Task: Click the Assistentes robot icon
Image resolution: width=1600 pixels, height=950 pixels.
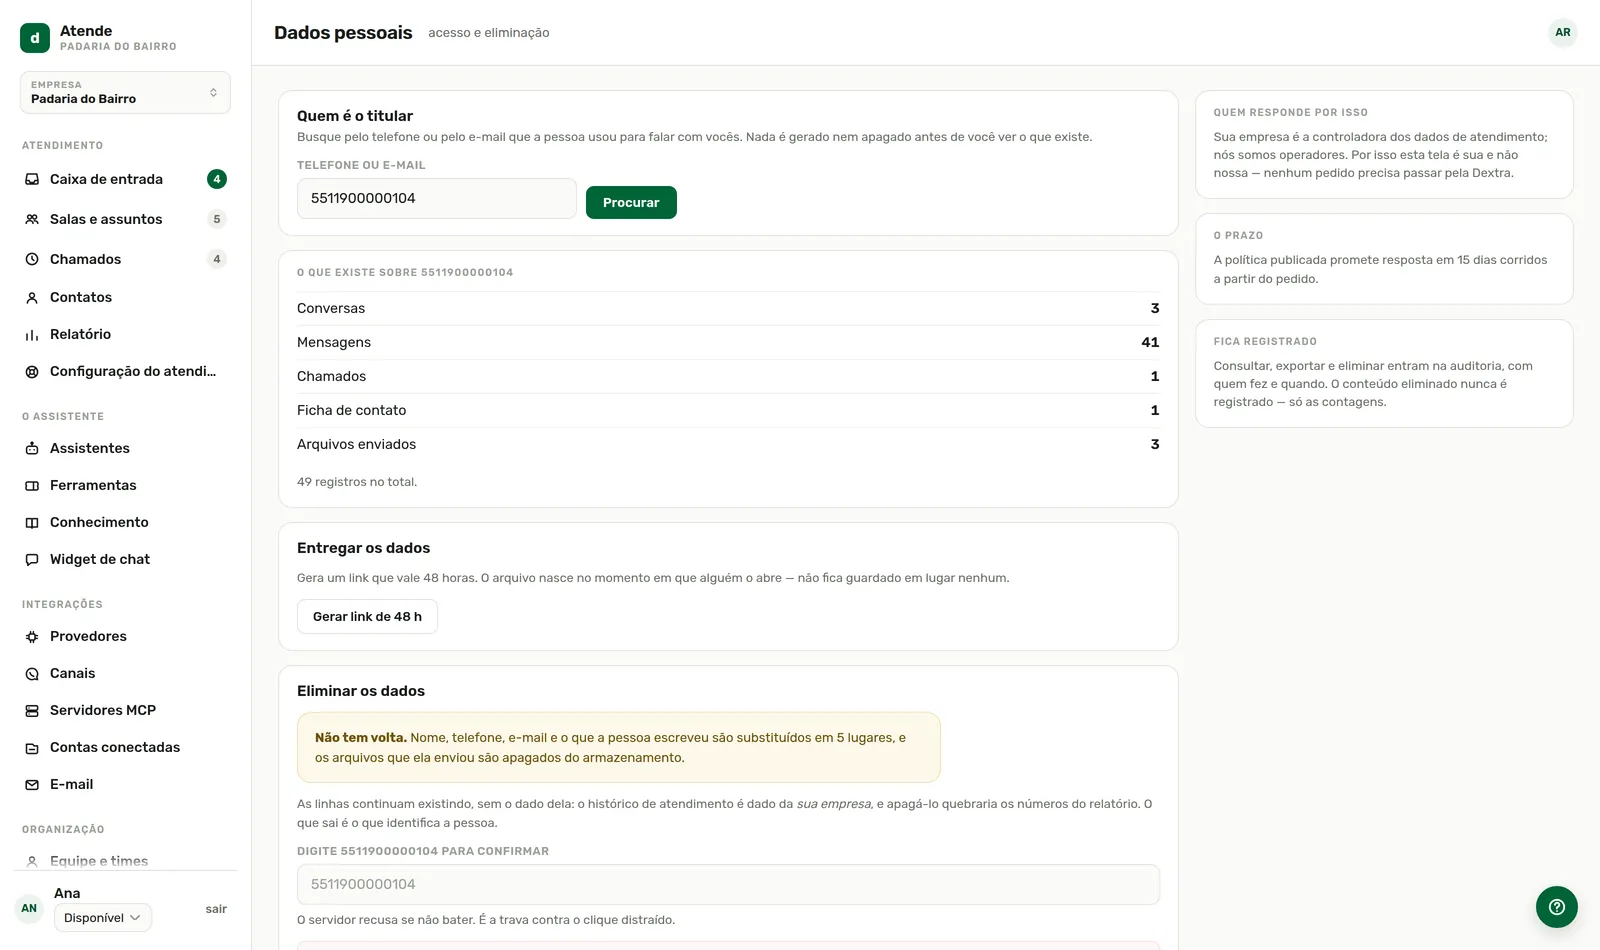Action: pyautogui.click(x=32, y=449)
